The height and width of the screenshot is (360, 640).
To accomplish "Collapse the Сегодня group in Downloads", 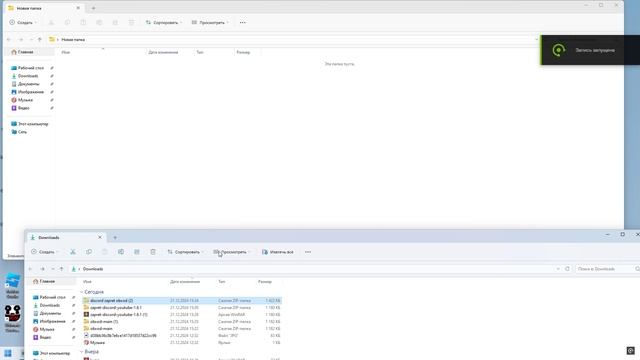I will click(x=82, y=292).
